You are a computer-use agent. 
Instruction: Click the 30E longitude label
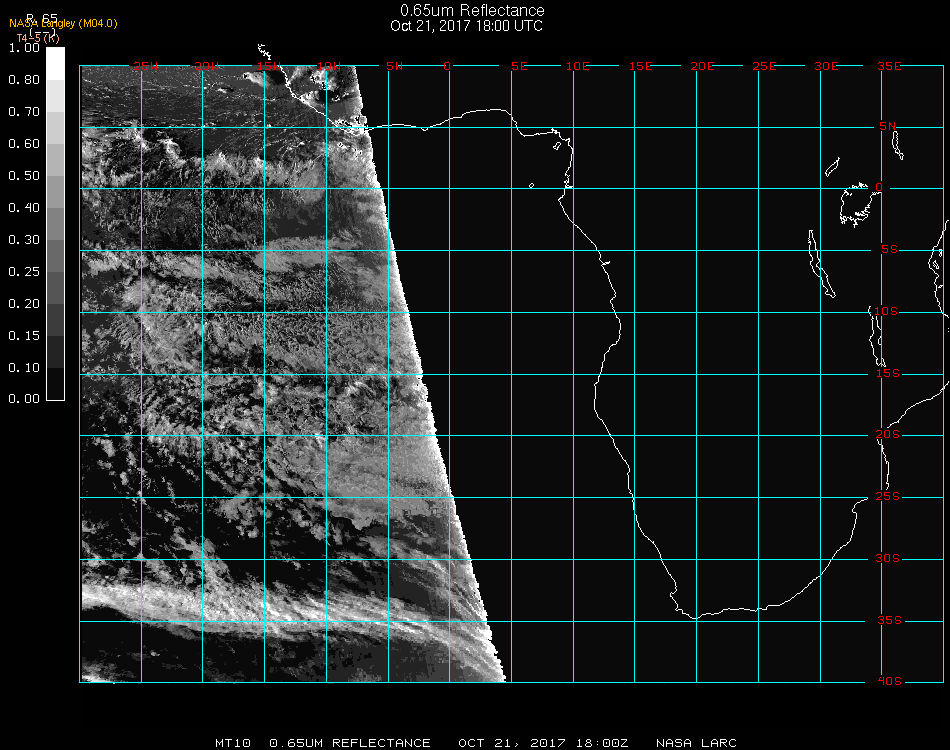[826, 66]
